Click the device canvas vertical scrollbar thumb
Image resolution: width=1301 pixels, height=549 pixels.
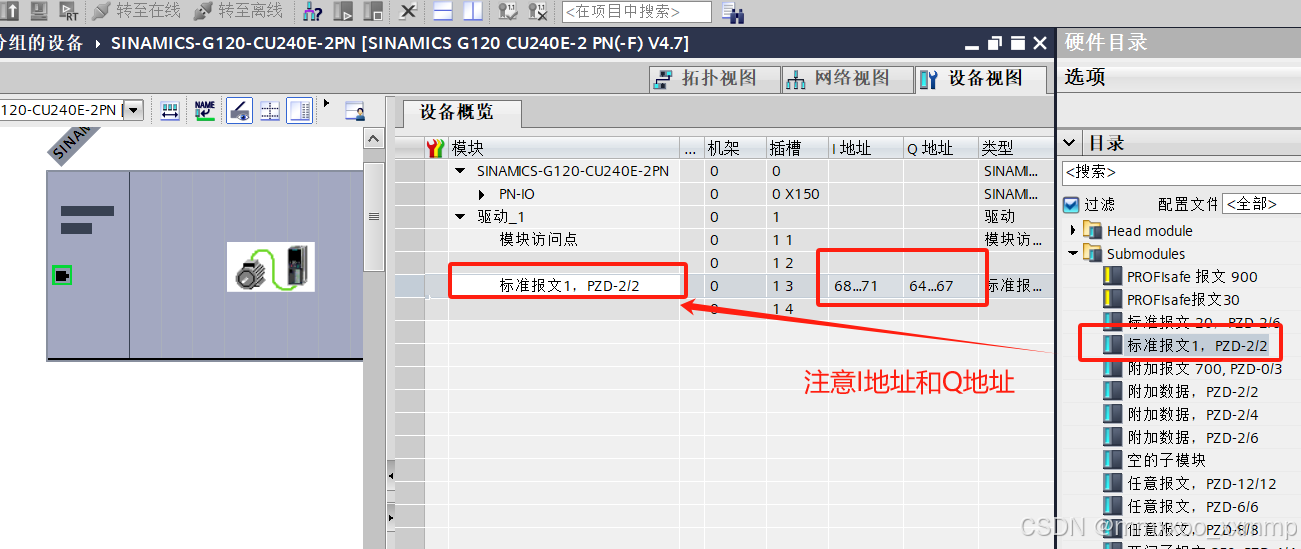click(374, 216)
